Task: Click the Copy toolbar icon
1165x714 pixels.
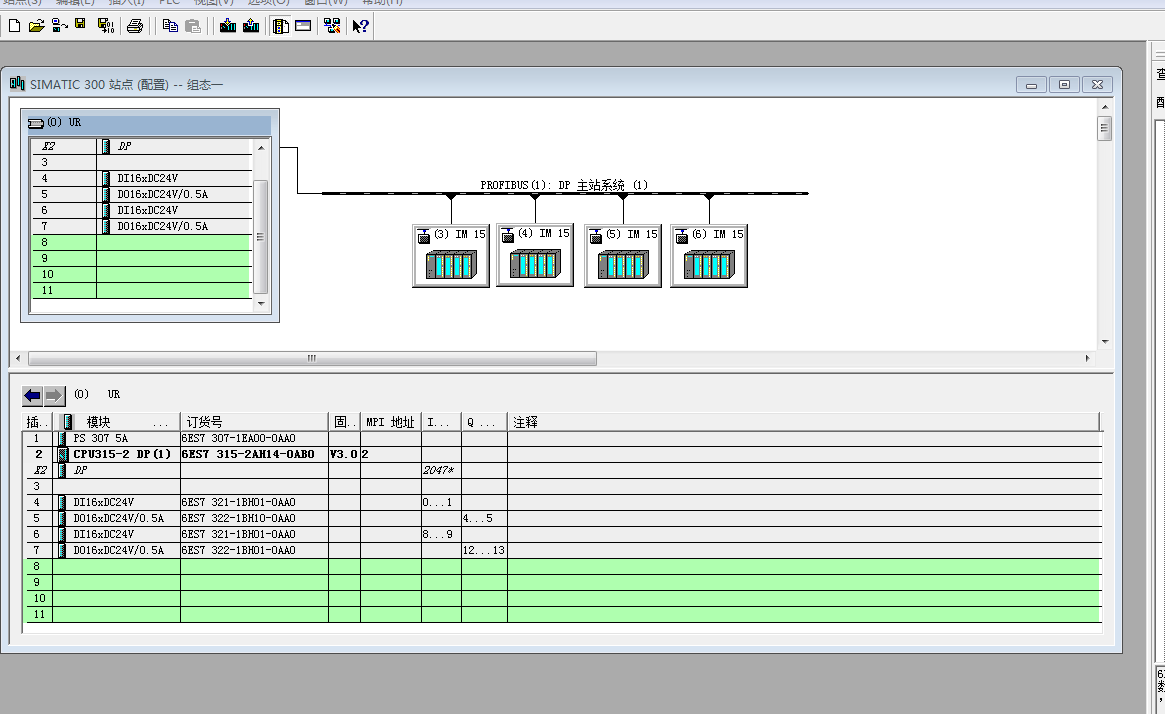Action: click(x=170, y=26)
